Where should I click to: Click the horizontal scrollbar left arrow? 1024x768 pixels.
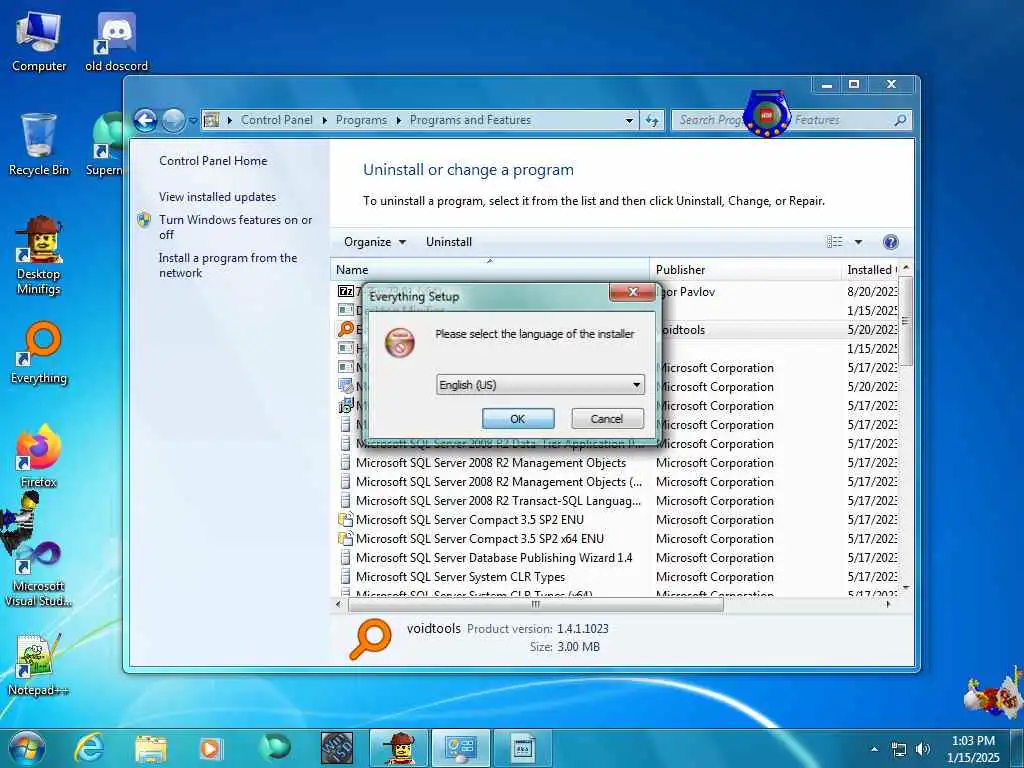pyautogui.click(x=338, y=605)
